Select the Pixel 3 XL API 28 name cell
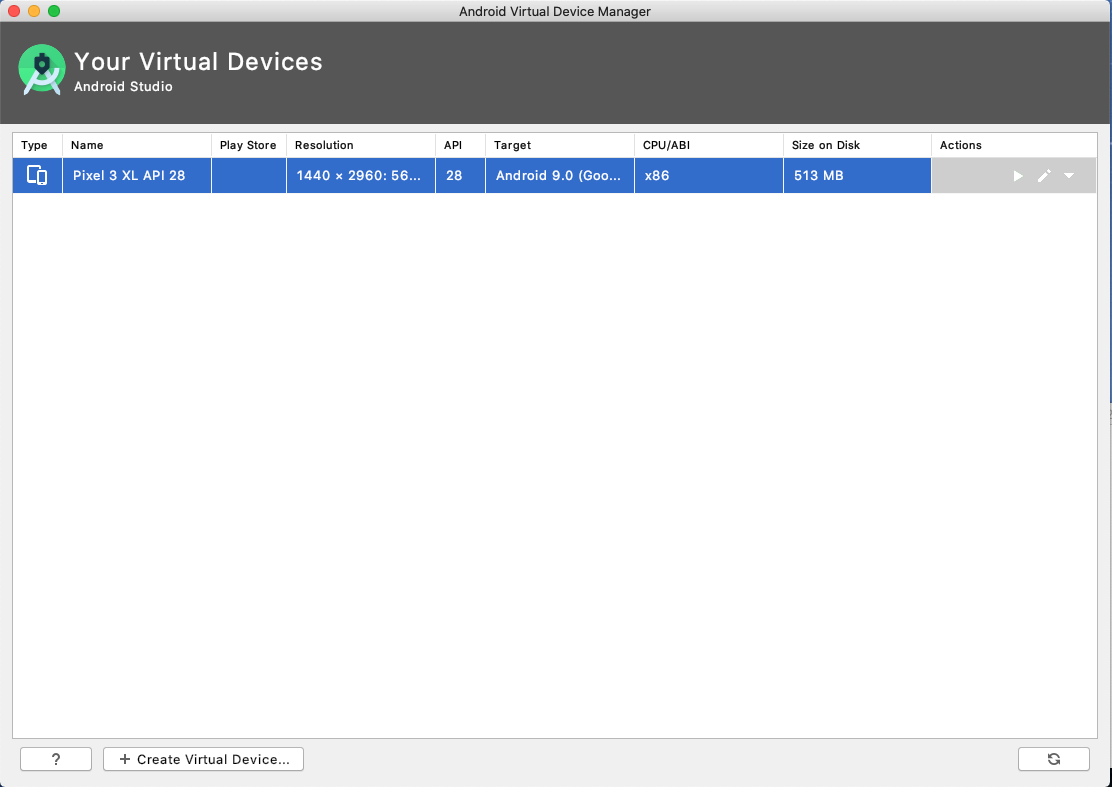Screen dimensions: 1112x787 (x=129, y=176)
